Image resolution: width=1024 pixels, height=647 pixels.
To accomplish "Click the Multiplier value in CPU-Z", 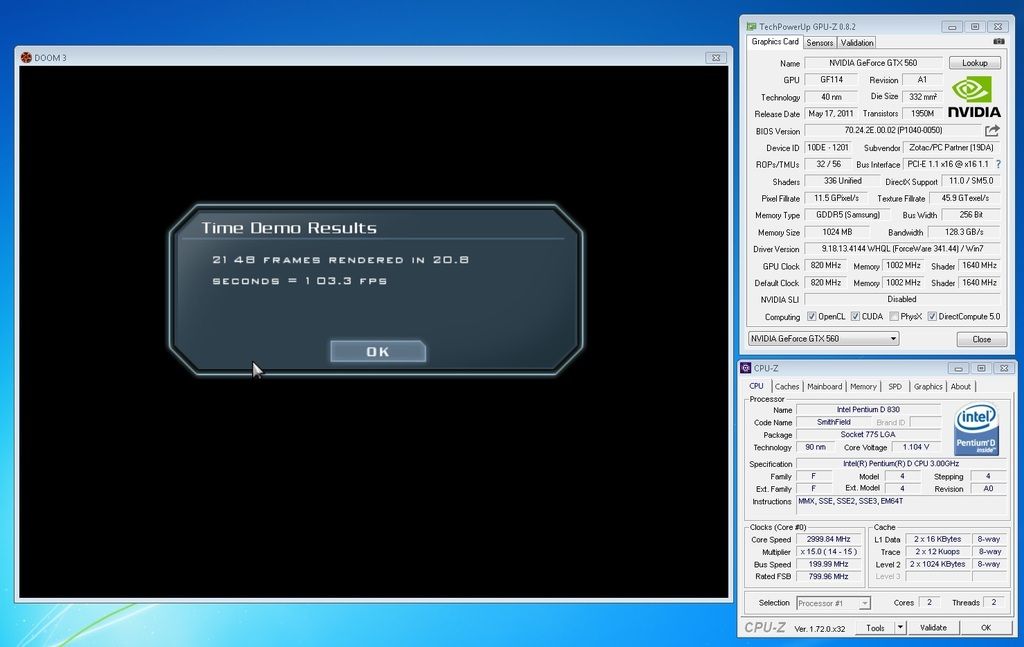I will pos(828,552).
